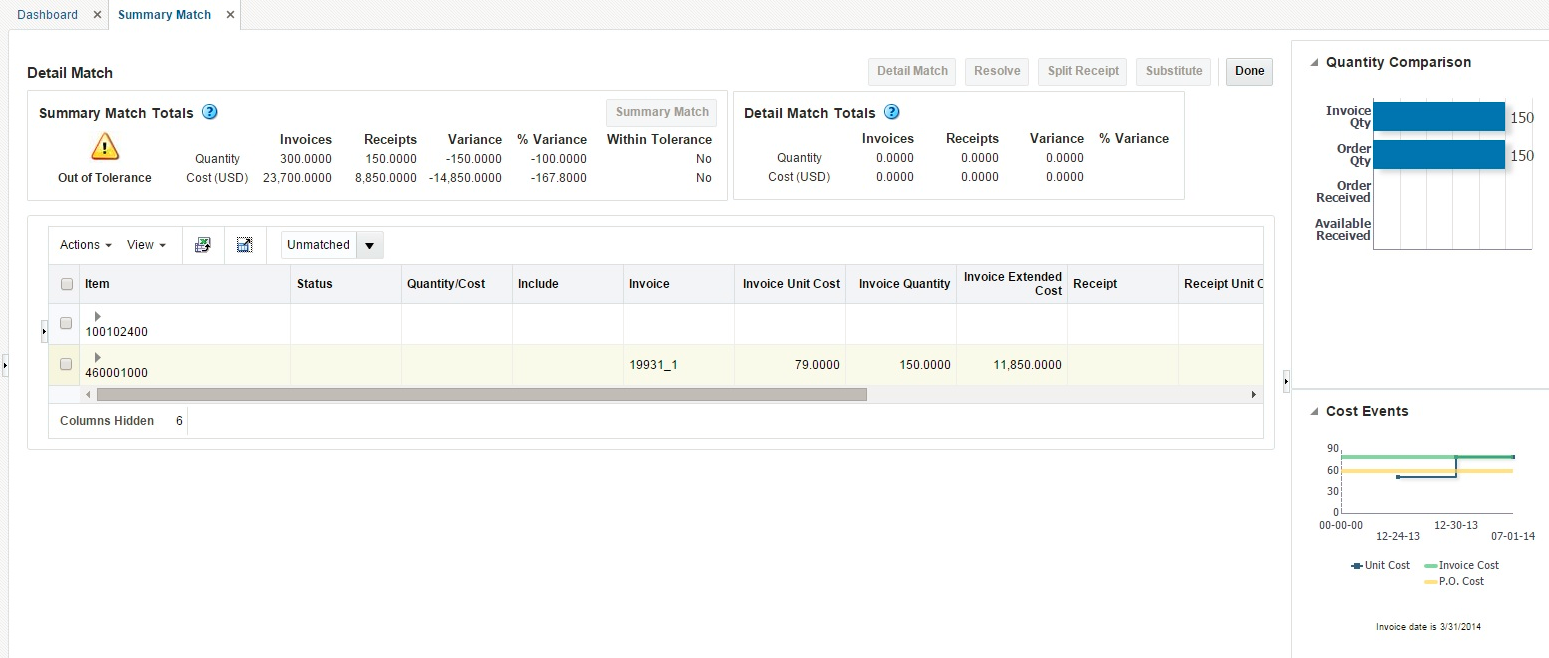The width and height of the screenshot is (1549, 658).
Task: Click the Out of Tolerance warning icon
Action: [x=105, y=146]
